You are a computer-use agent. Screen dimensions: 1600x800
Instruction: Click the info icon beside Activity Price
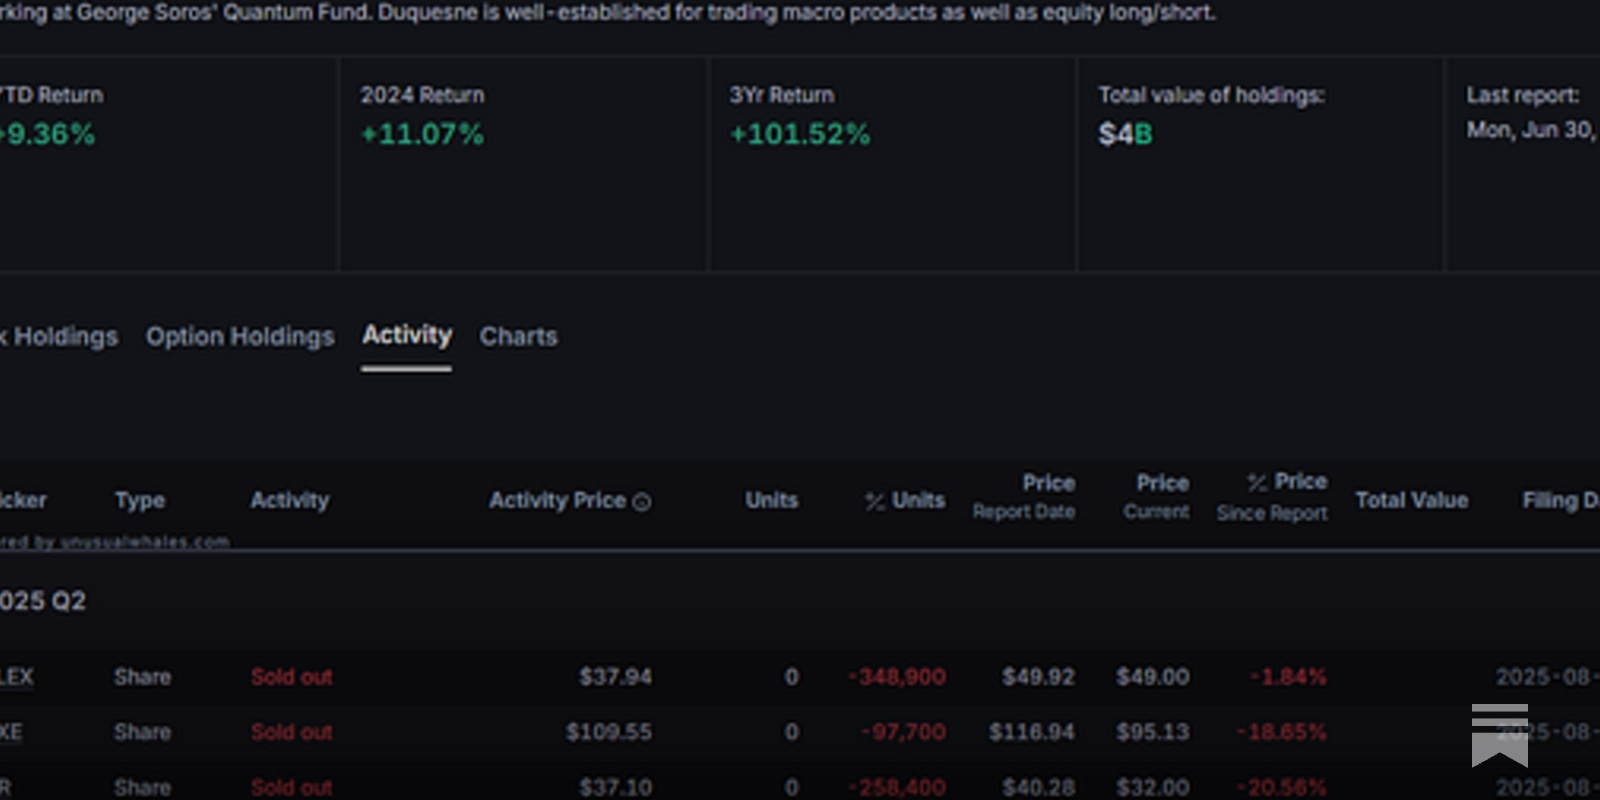[x=642, y=502]
